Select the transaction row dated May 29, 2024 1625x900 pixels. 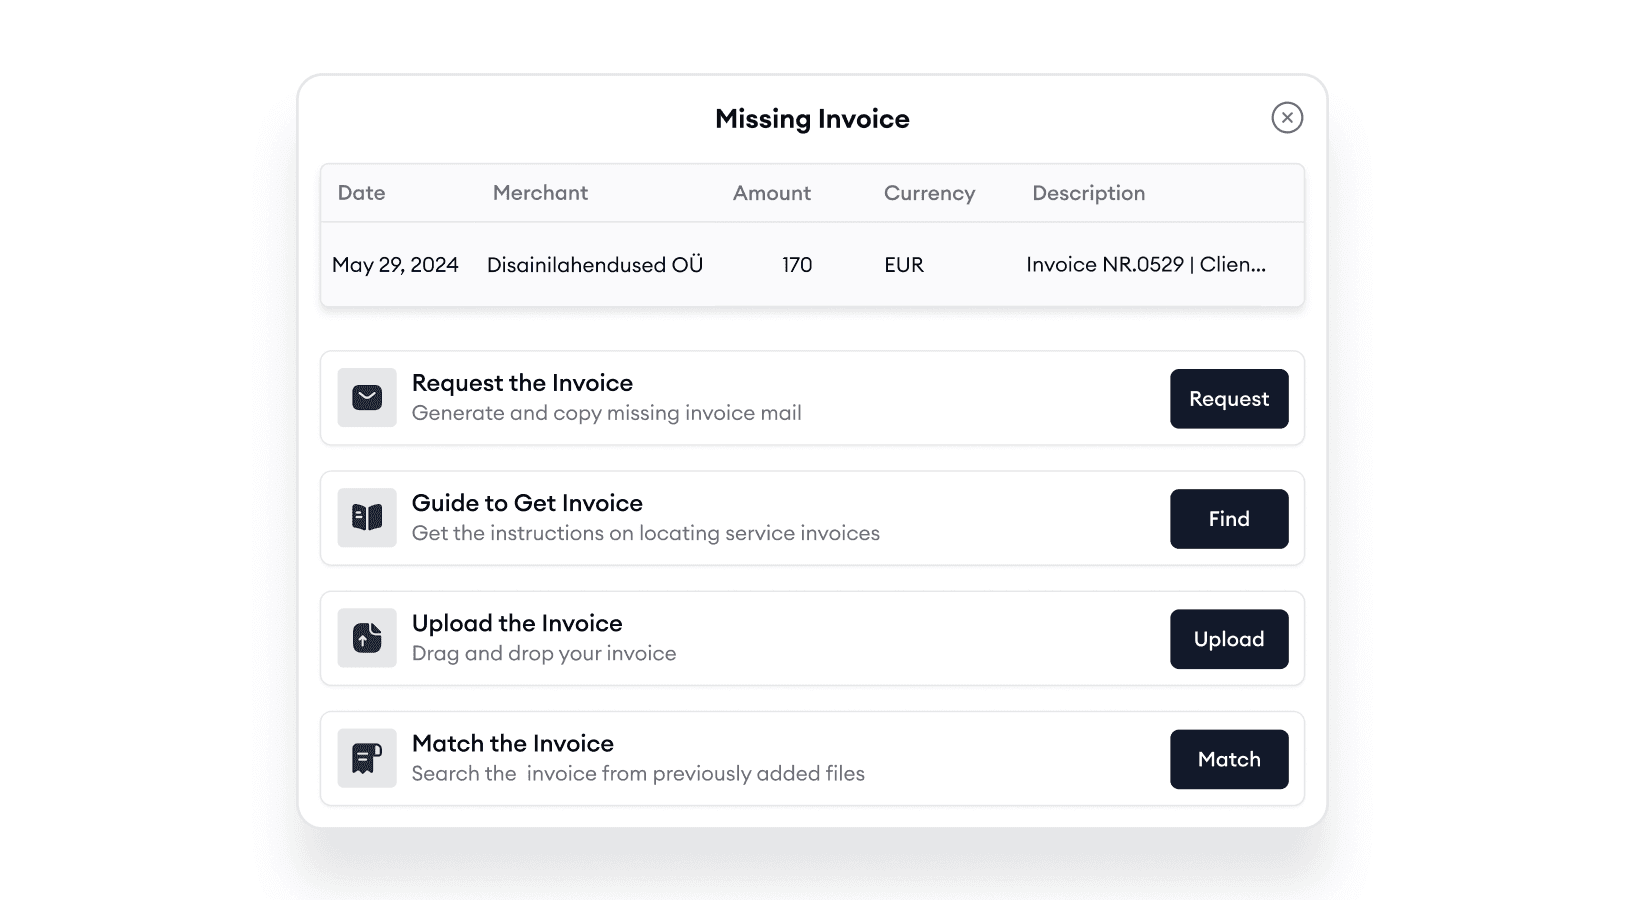(812, 265)
